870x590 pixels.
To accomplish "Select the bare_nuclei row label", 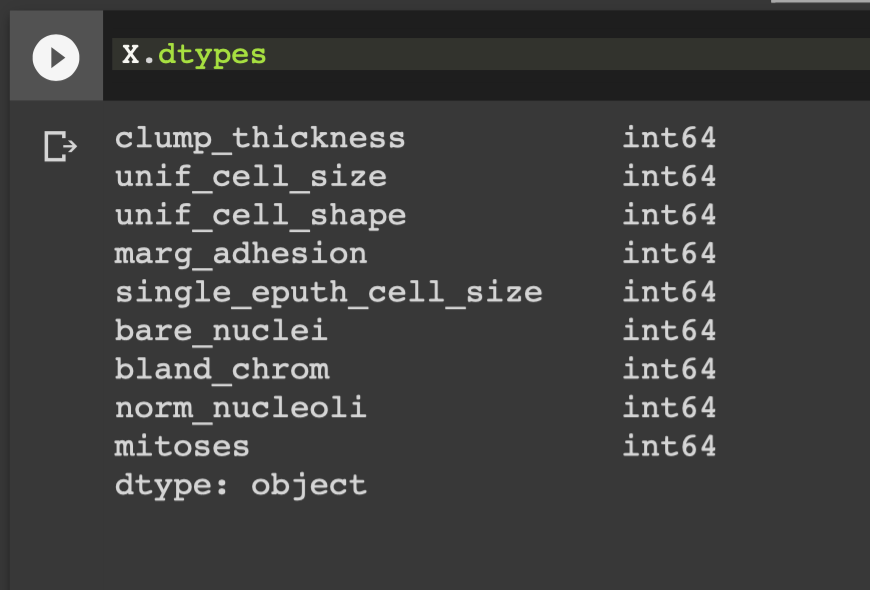I will point(221,331).
